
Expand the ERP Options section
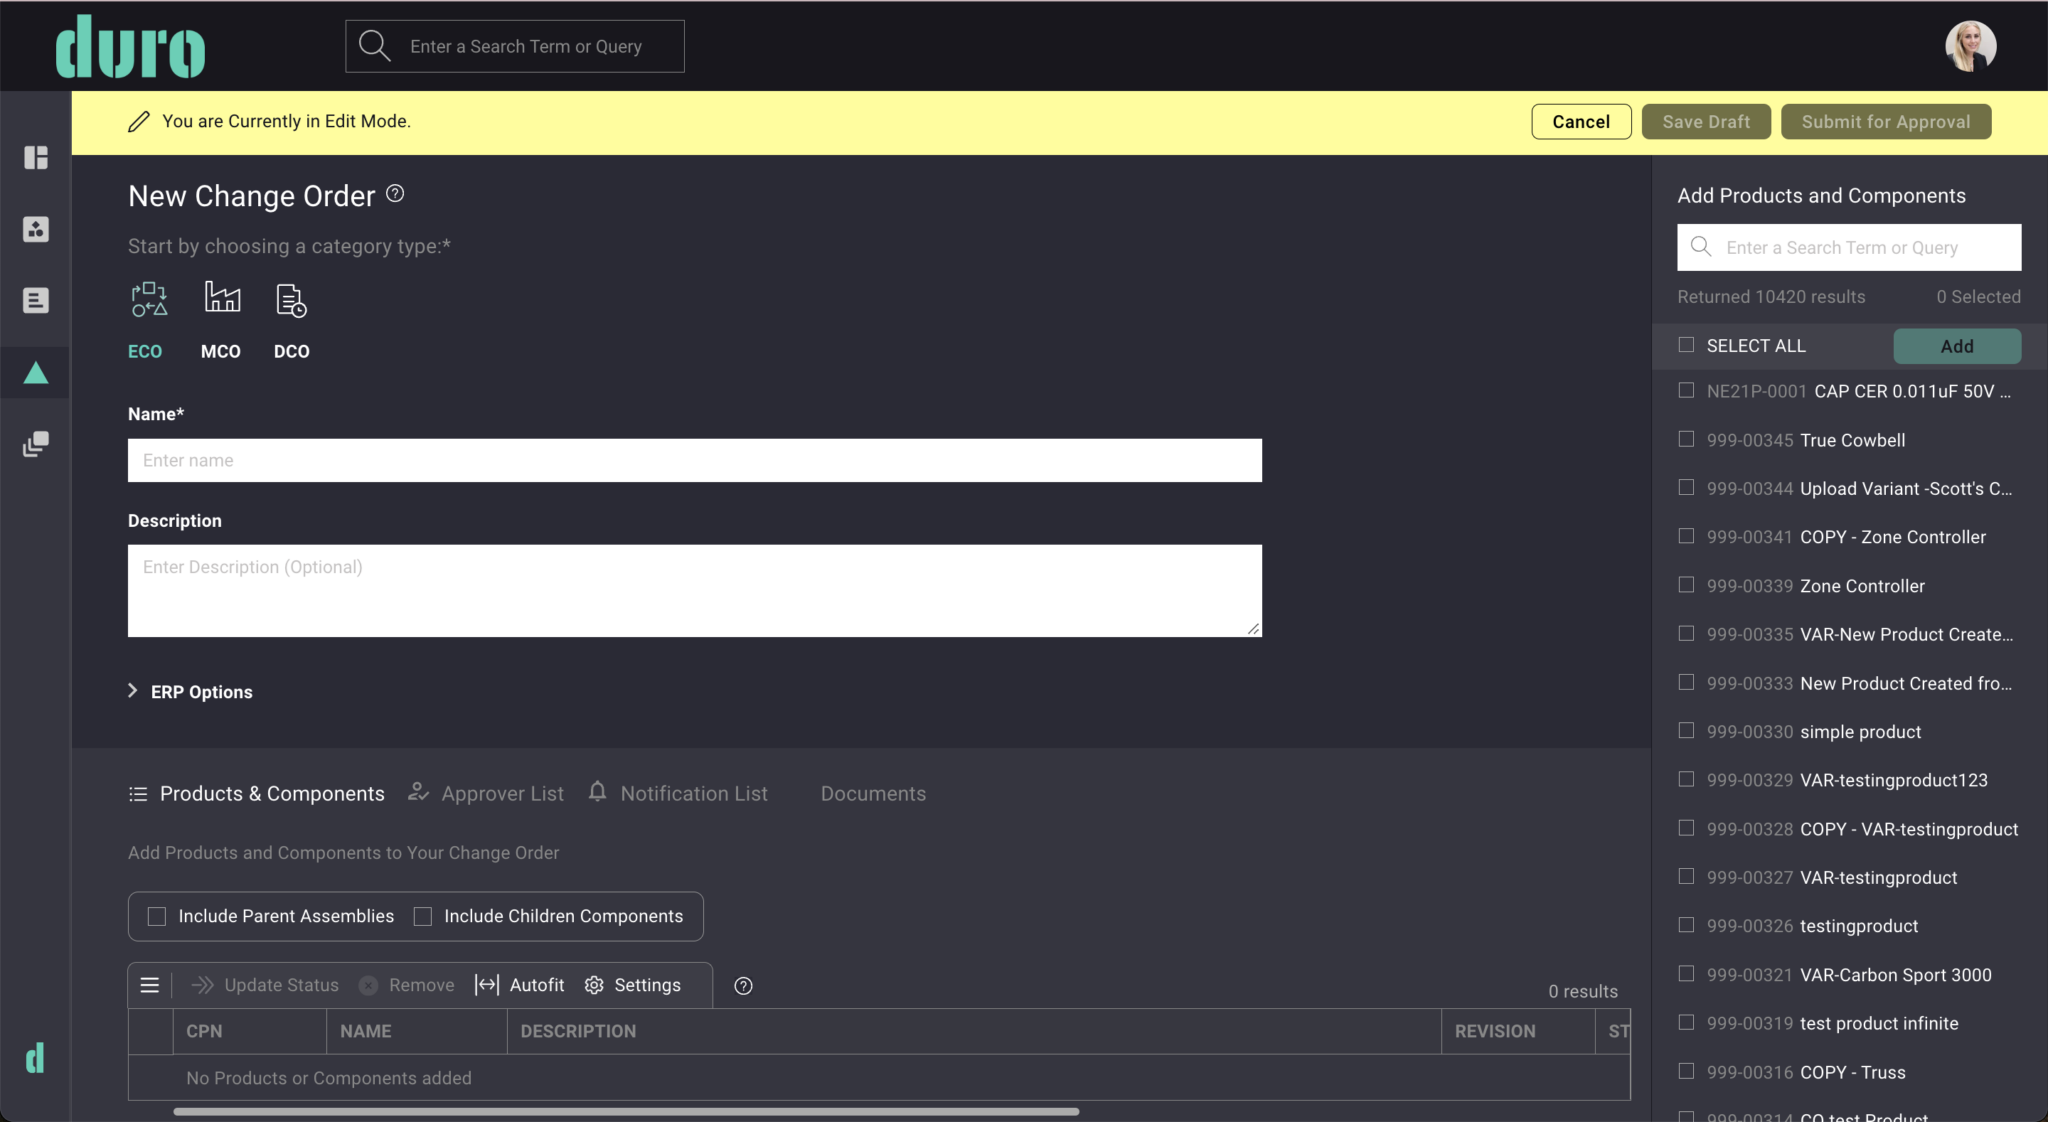[x=134, y=690]
